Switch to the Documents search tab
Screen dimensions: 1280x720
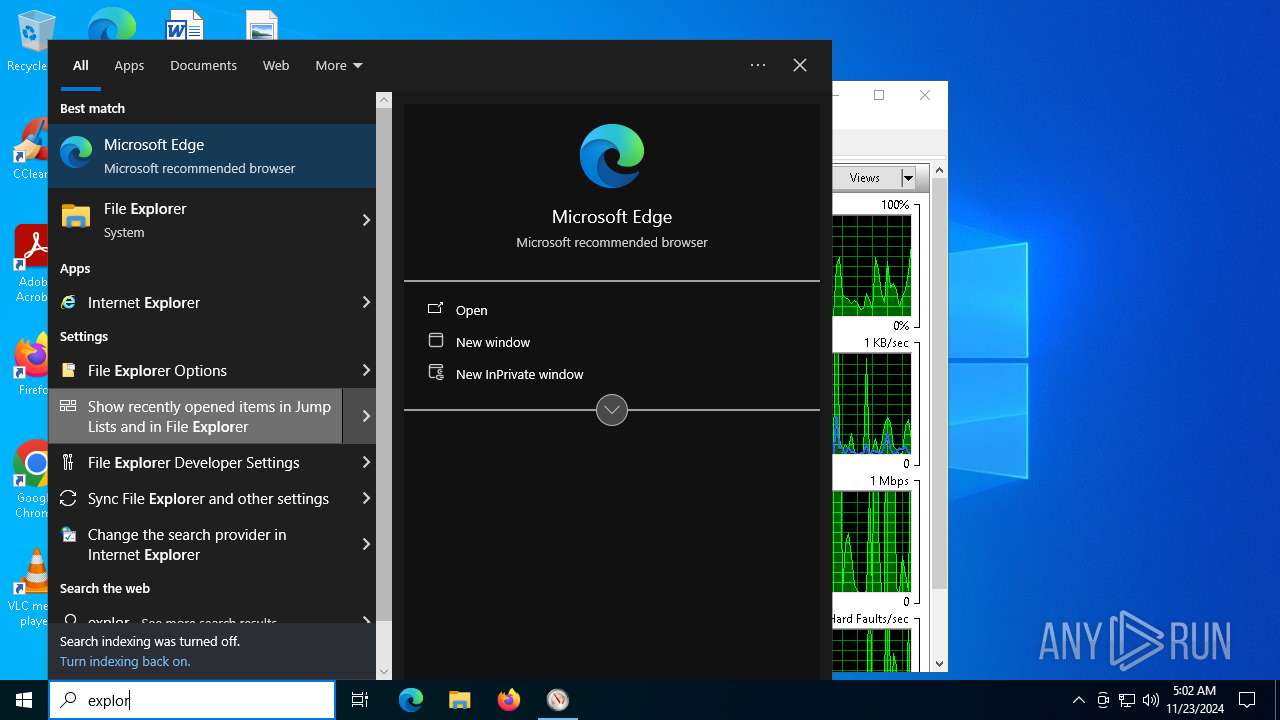[x=203, y=65]
